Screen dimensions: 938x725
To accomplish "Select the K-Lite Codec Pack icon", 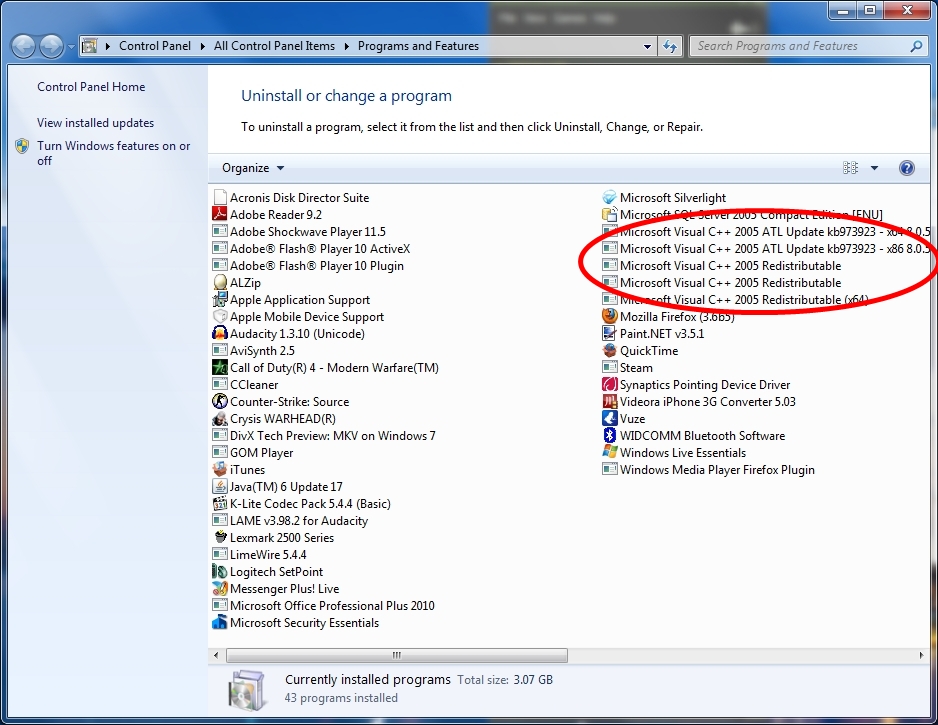I will pos(220,504).
